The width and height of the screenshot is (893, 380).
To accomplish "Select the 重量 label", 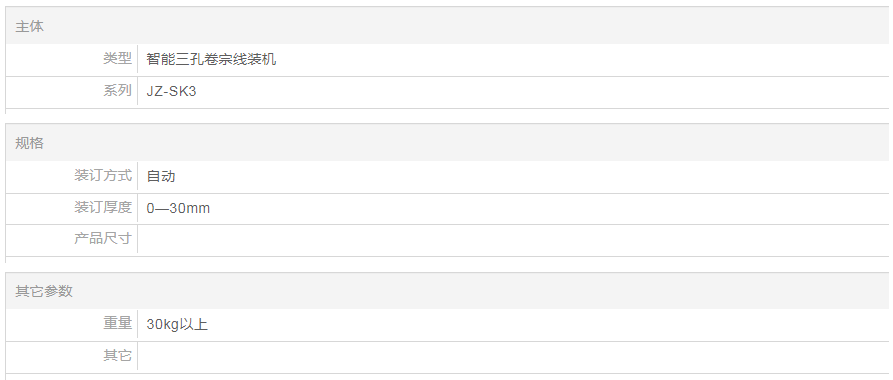I will click(117, 324).
